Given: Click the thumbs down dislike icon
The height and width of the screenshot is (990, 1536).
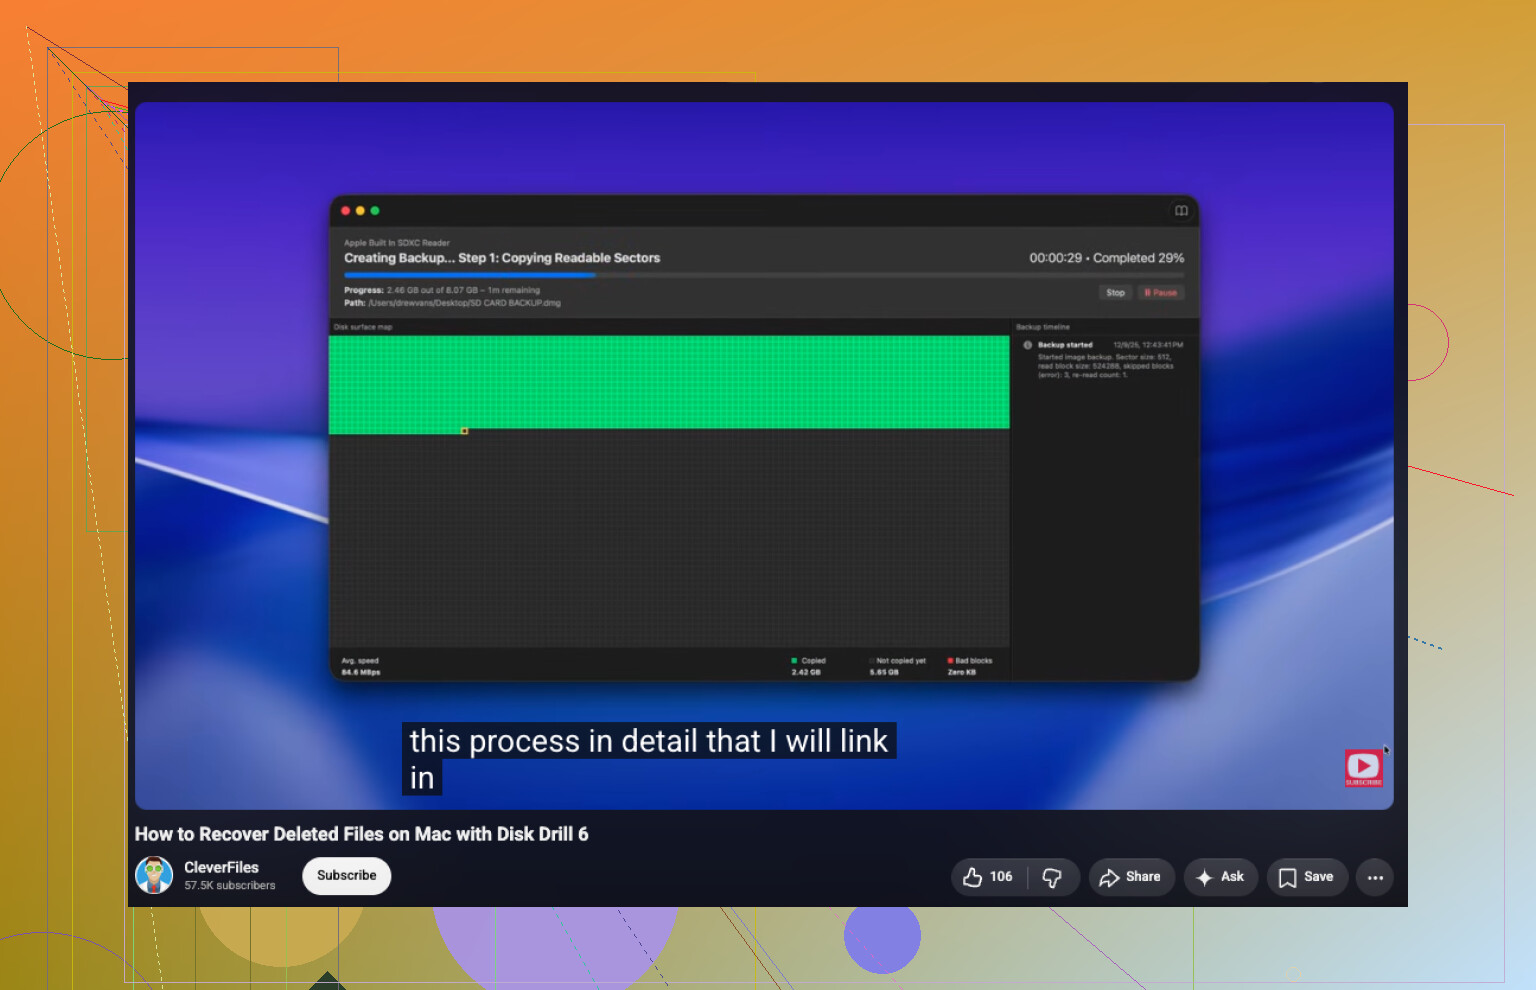Looking at the screenshot, I should [1052, 877].
